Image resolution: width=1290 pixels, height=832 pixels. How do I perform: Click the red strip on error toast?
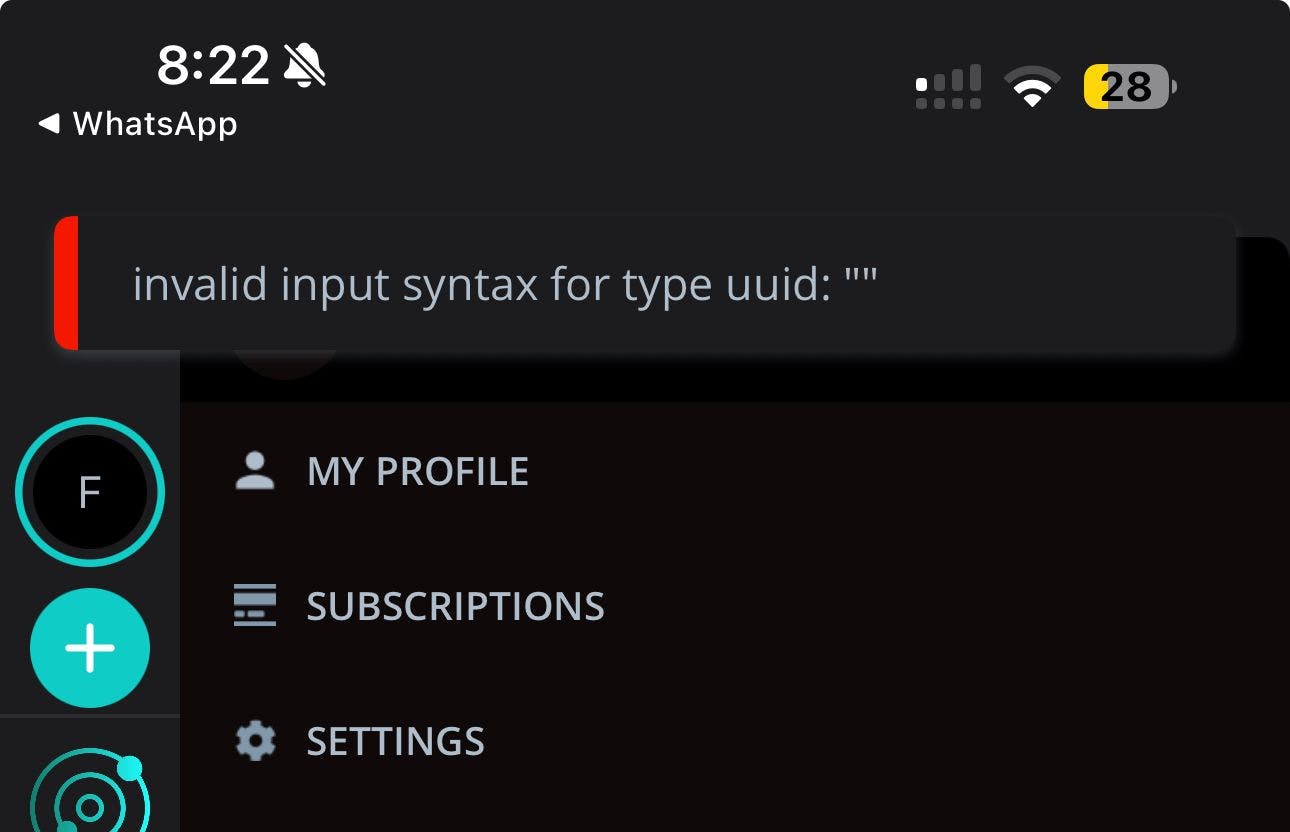(66, 283)
